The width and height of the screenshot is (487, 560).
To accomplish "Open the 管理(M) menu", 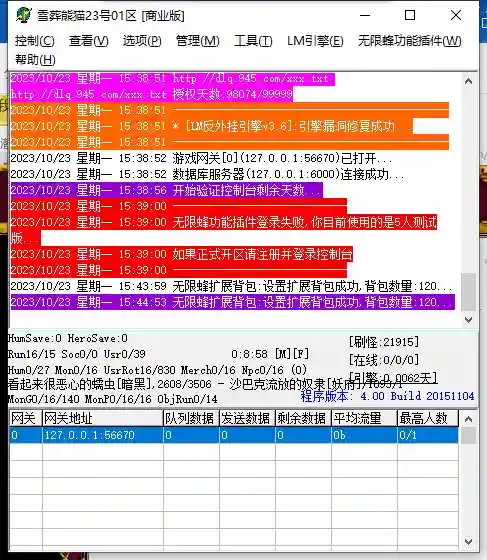I will pos(197,41).
